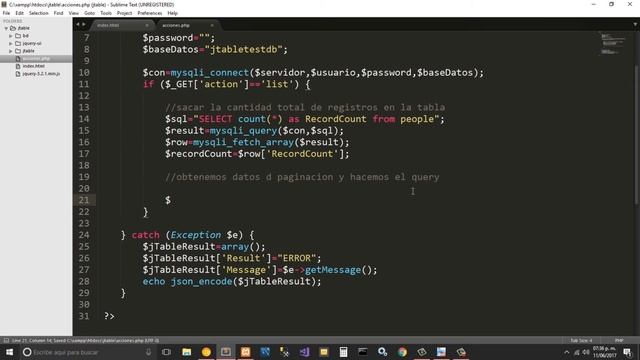Open Google Chrome from taskbar
Screen dimensions: 640x360
pos(402,352)
